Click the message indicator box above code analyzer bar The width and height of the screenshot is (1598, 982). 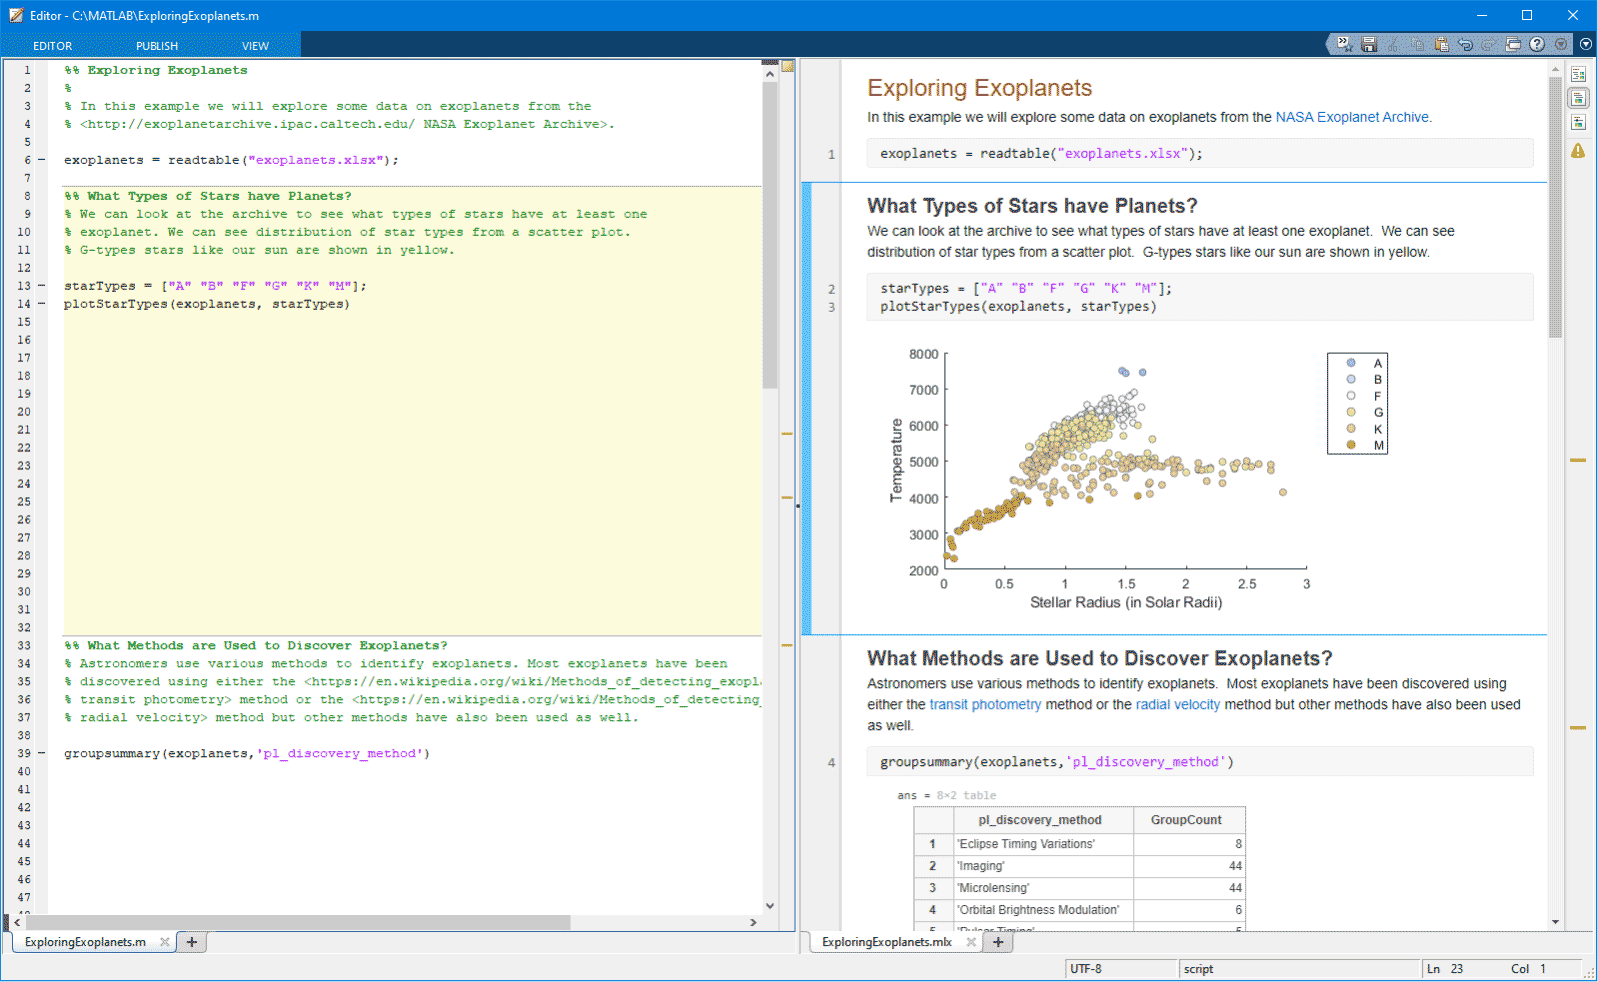click(x=787, y=67)
